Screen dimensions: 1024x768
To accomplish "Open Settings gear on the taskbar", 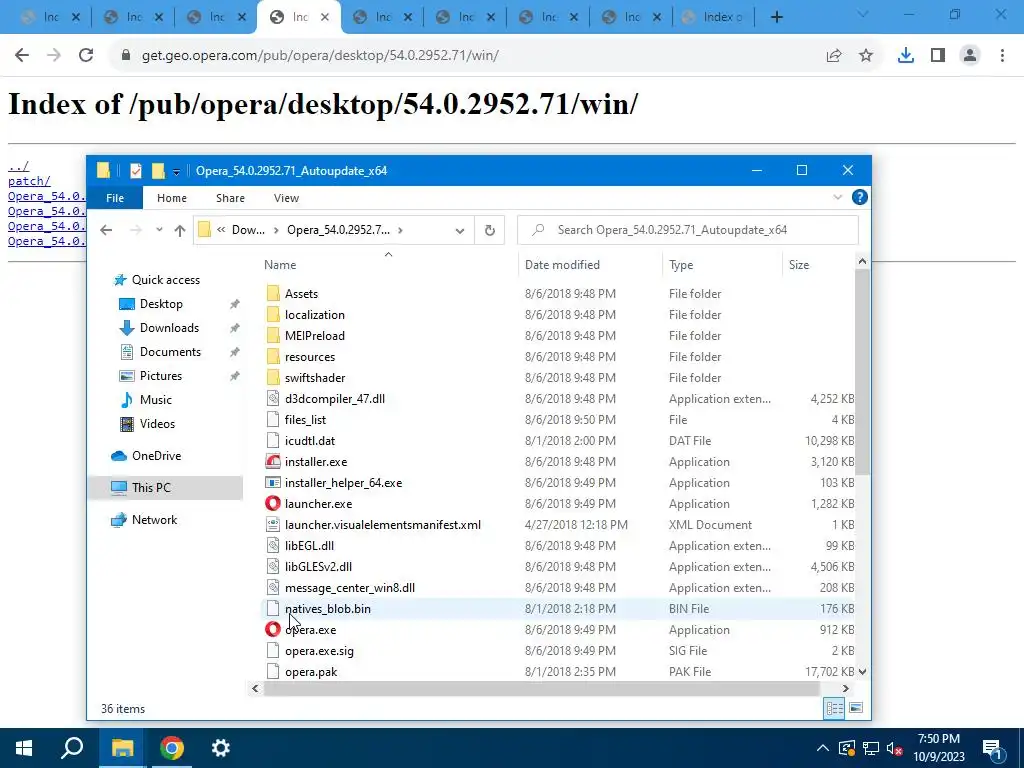I will click(x=221, y=748).
